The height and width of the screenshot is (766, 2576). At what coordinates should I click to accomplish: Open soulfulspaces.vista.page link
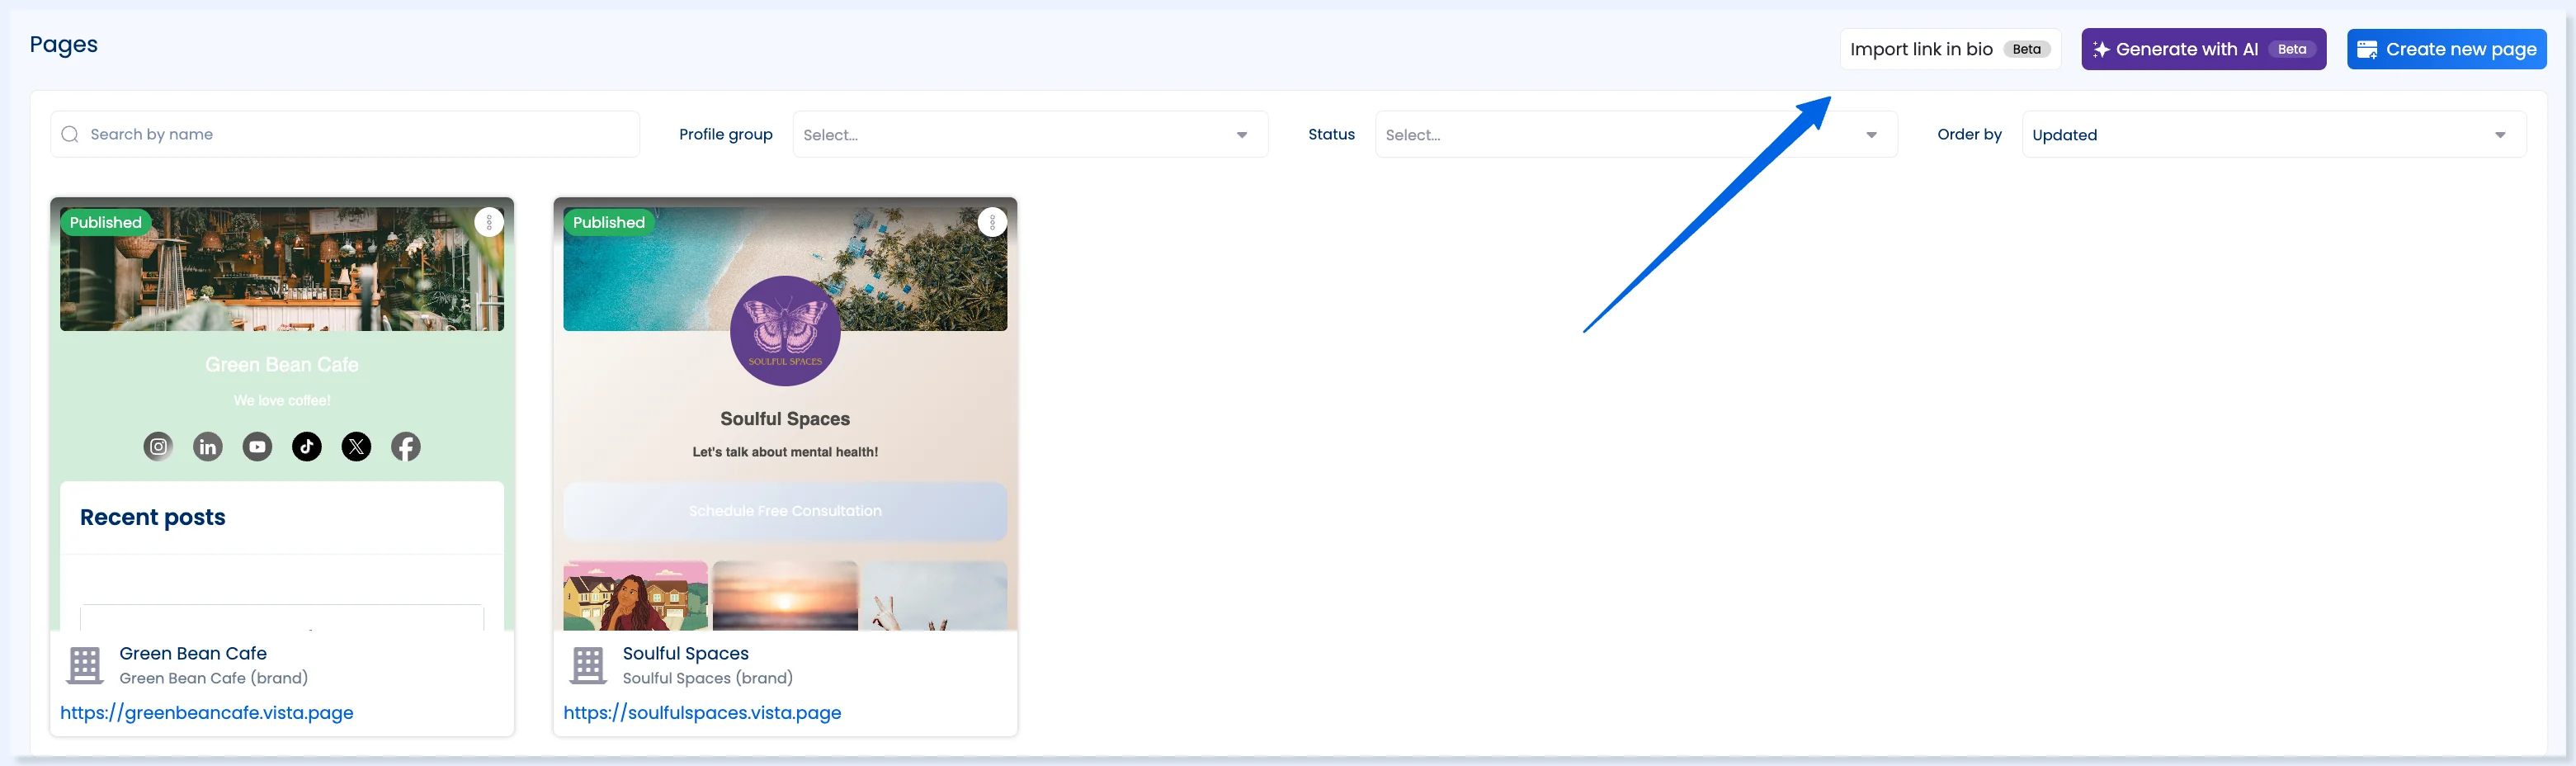702,712
